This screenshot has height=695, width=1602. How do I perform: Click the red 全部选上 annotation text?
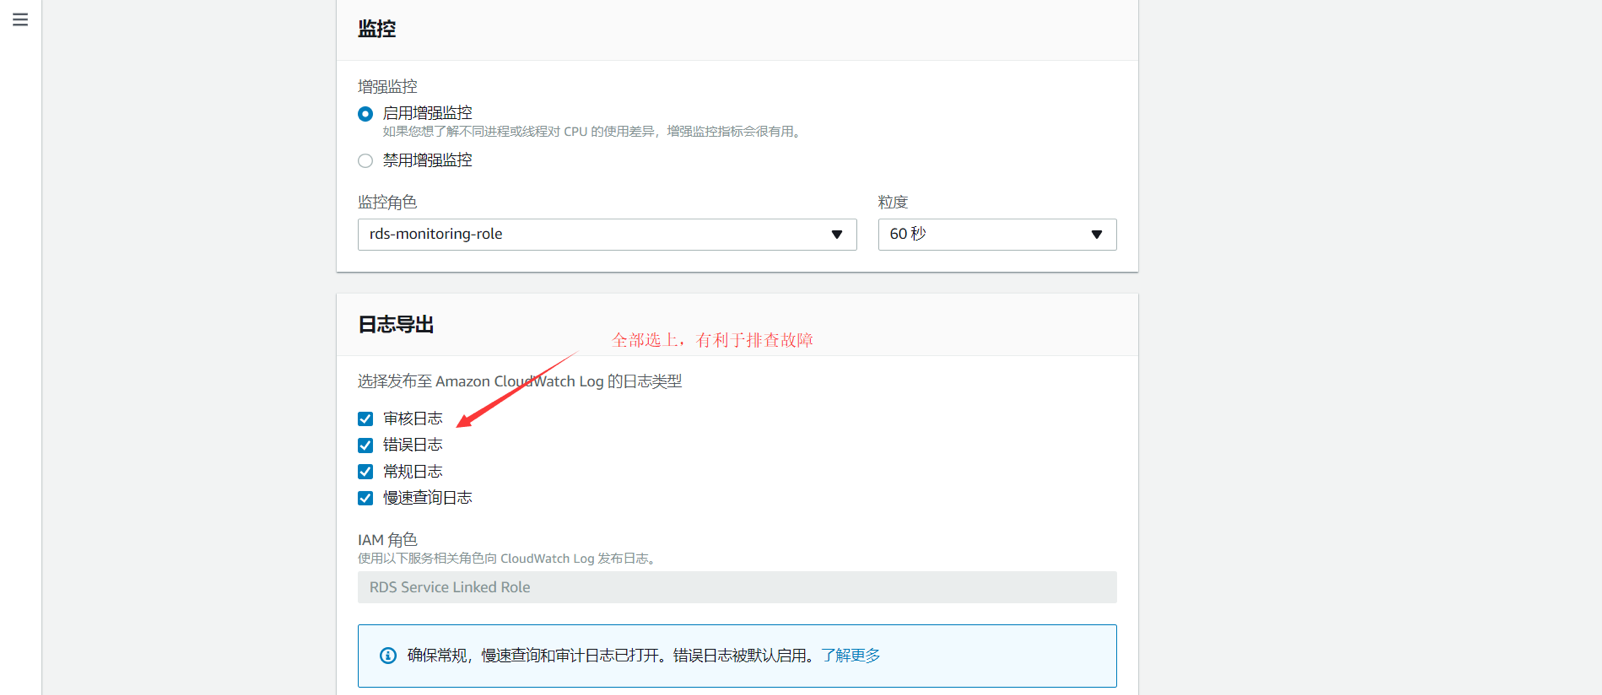coord(712,341)
